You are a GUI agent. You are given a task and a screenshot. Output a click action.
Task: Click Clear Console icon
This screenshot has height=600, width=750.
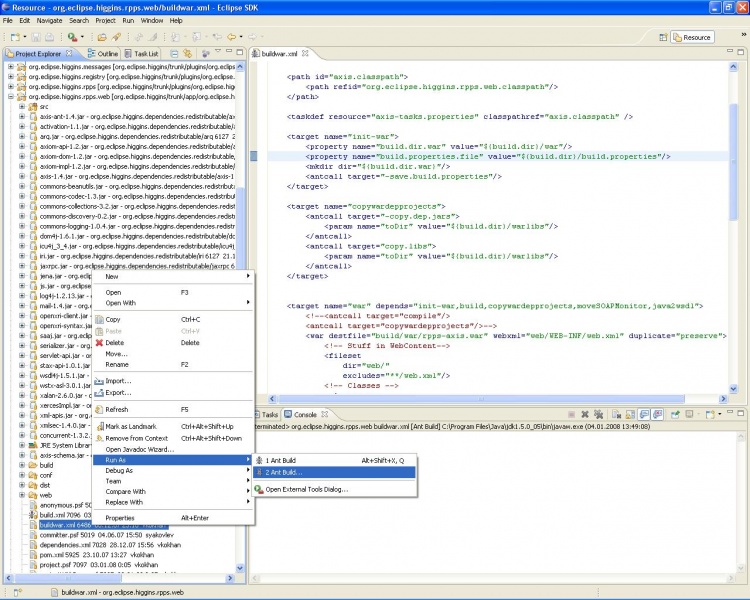pos(616,414)
